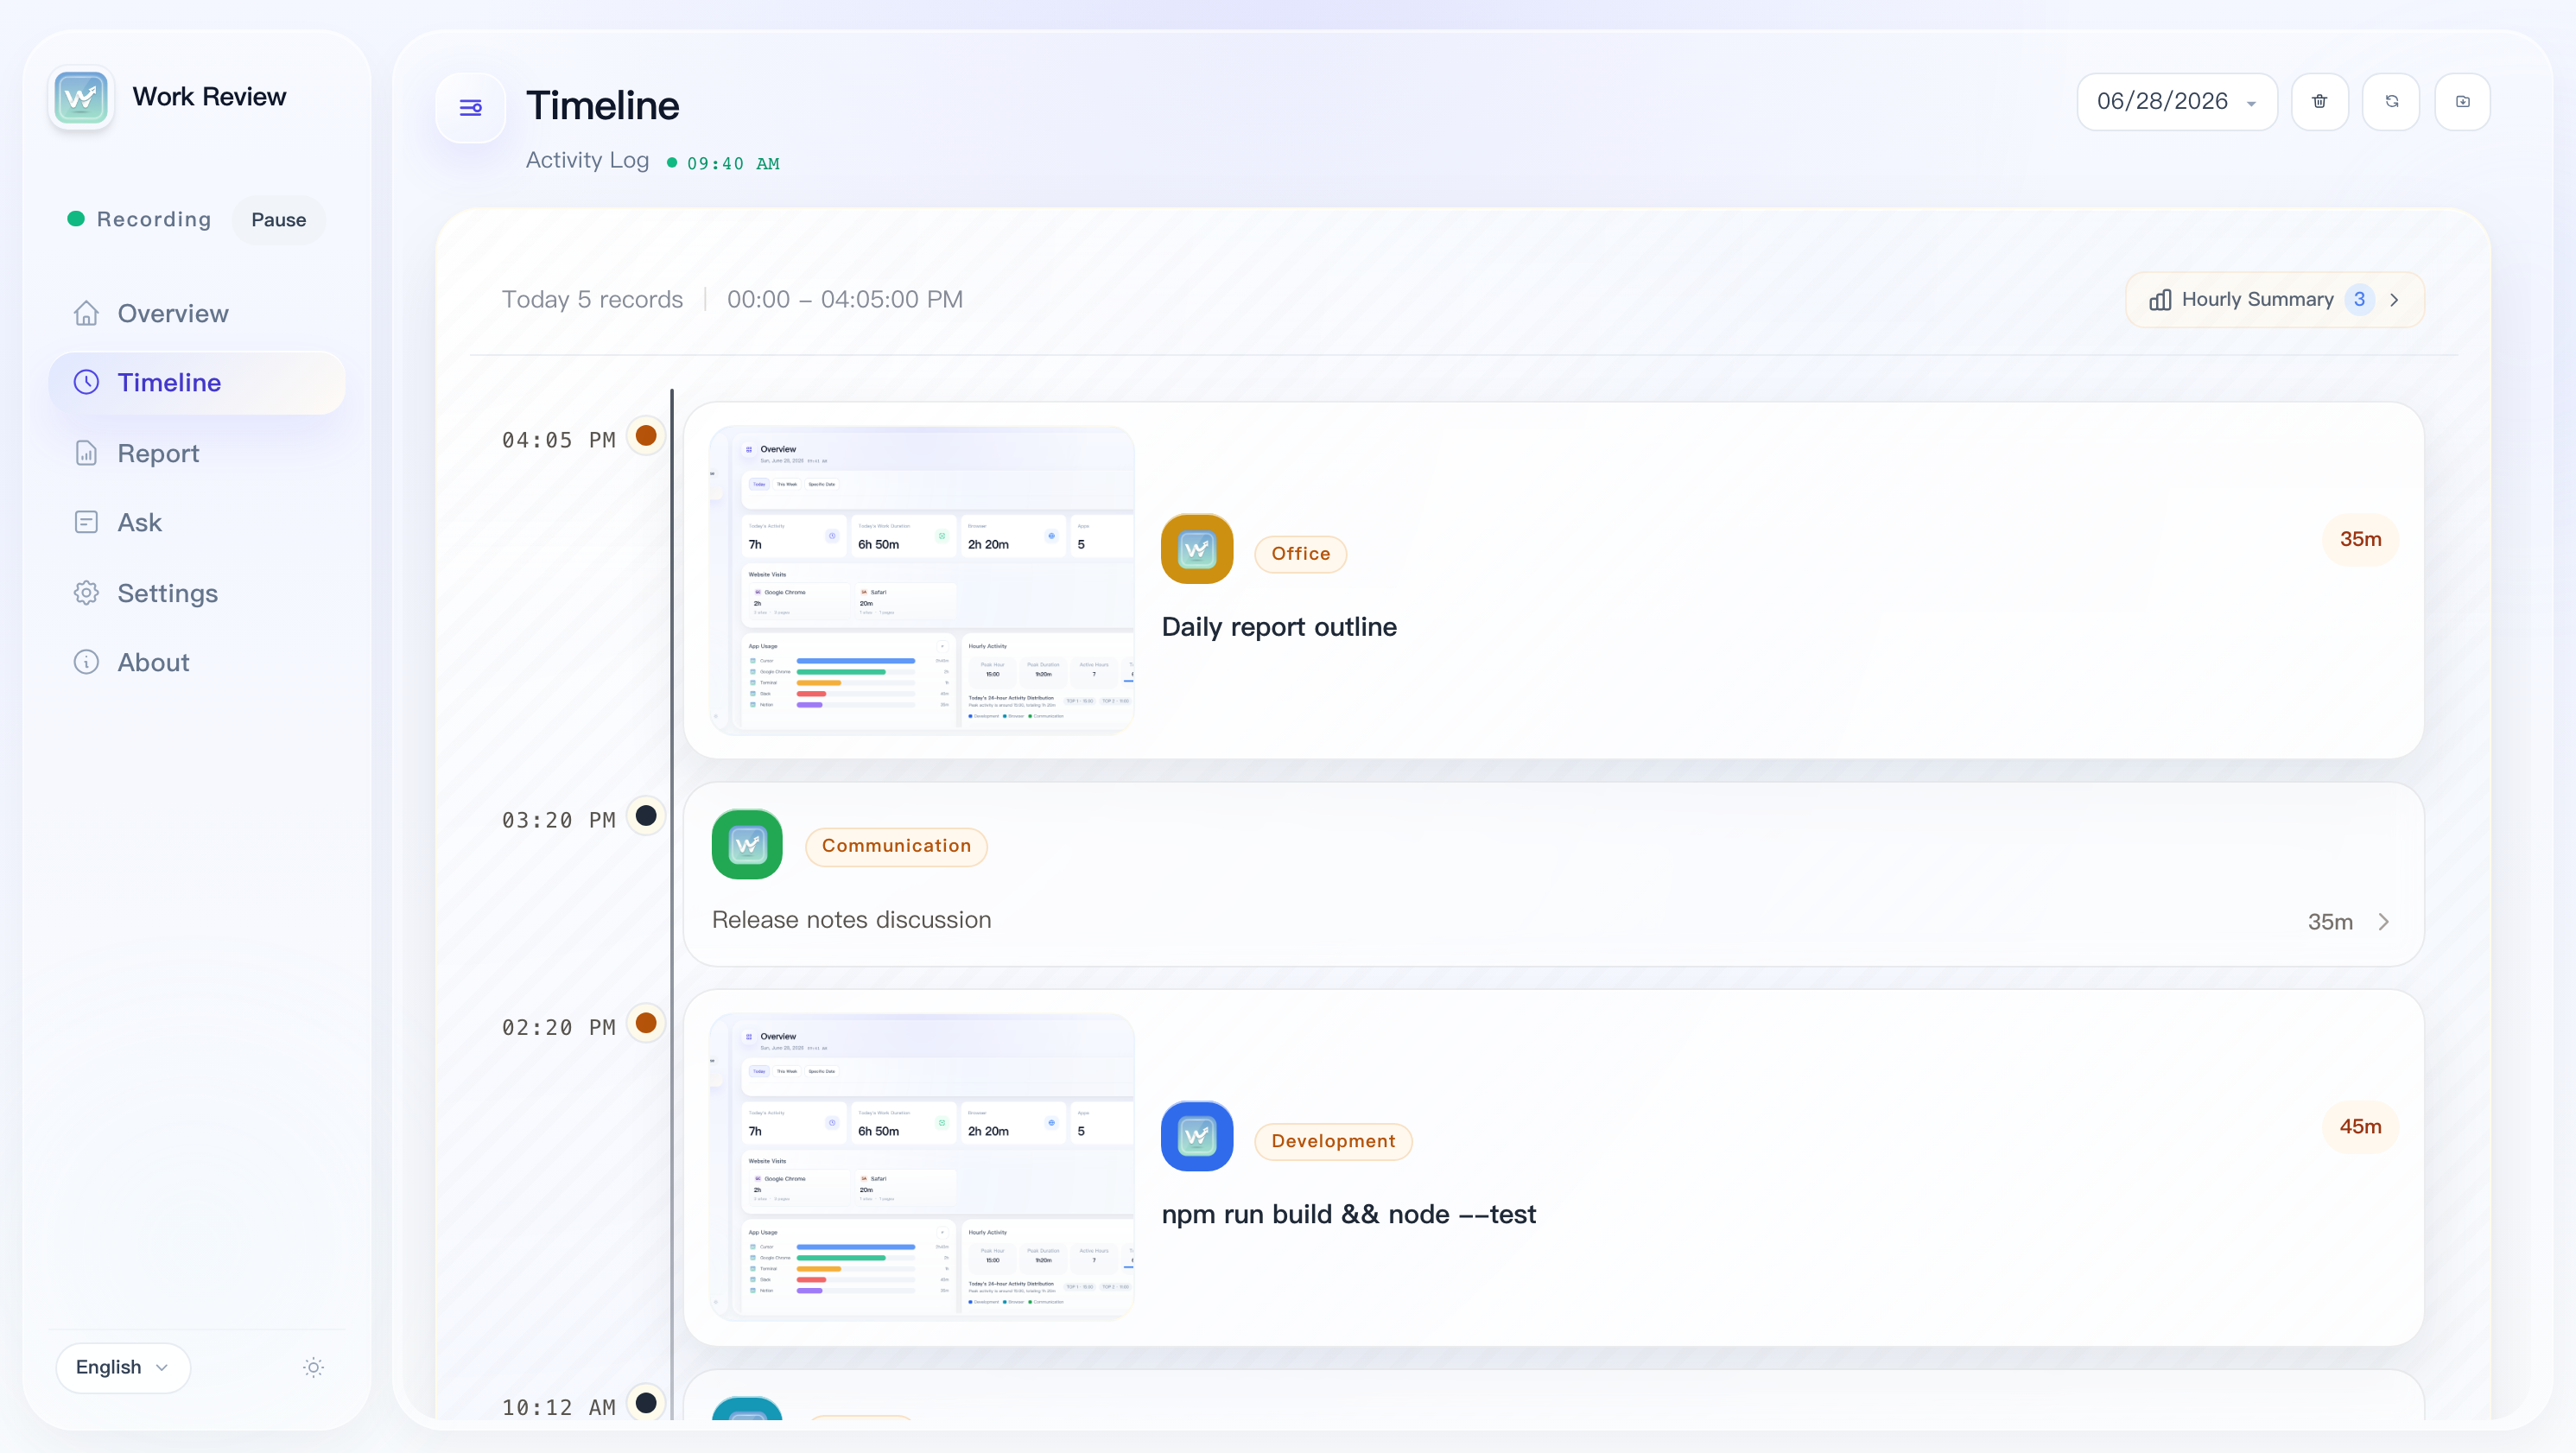Pause the recording
Screen dimensions: 2576x1453
click(x=278, y=220)
